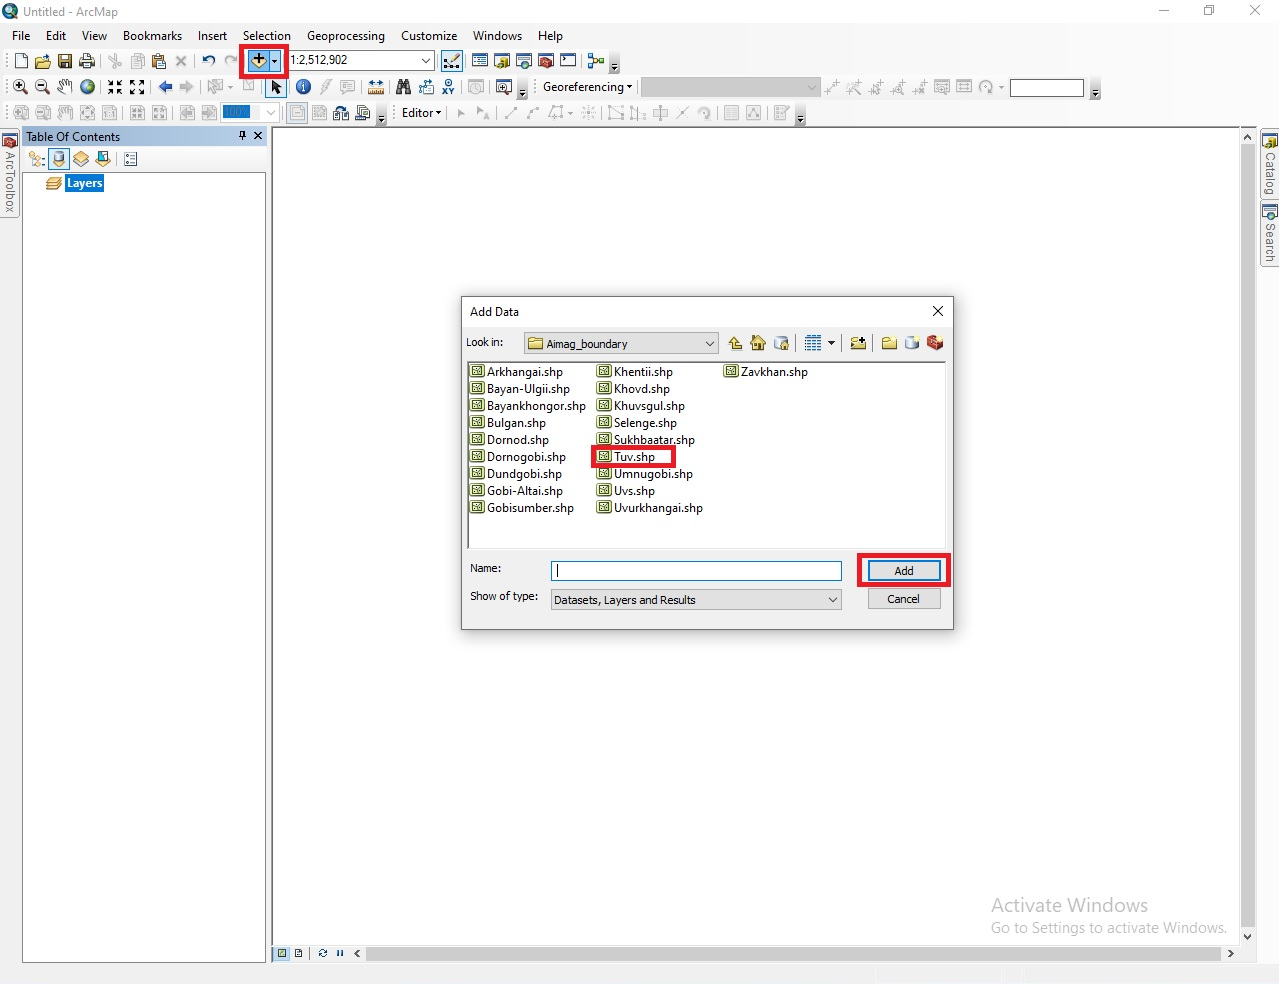The image size is (1279, 984).
Task: Select Arkhangai.shp in the file list
Action: [x=517, y=372]
